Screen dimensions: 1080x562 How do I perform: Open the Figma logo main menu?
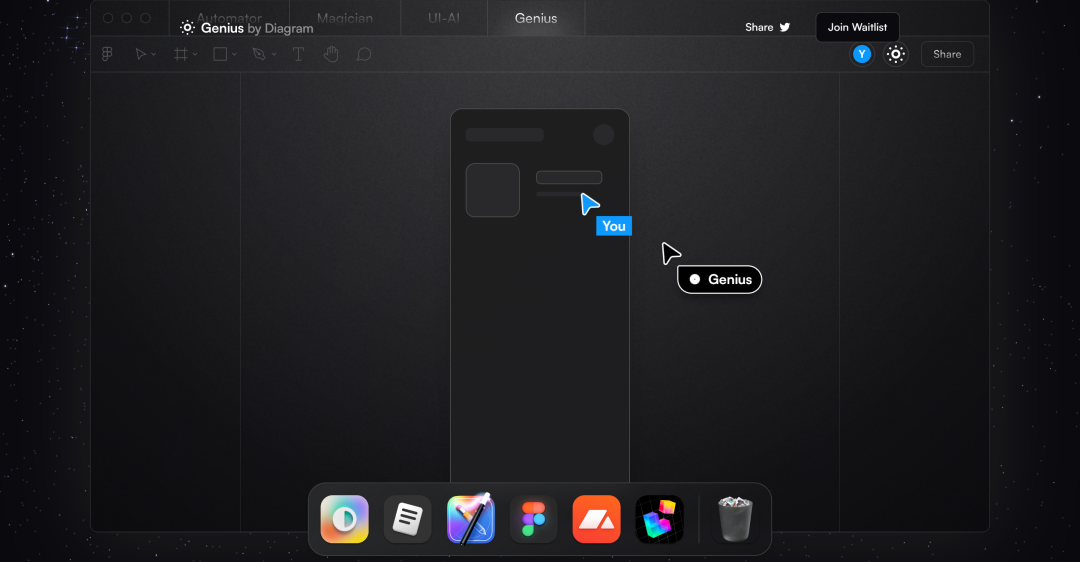point(107,54)
